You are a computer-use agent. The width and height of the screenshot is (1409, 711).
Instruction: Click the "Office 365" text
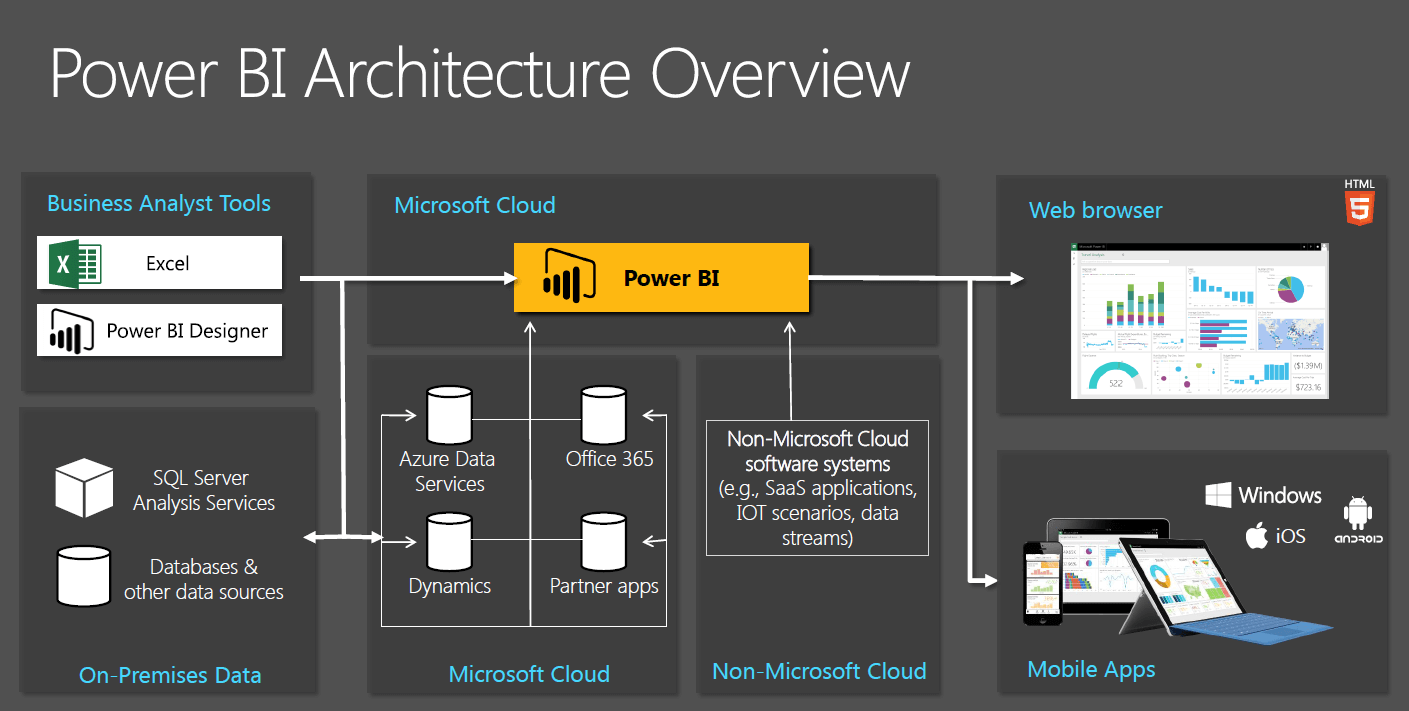[609, 459]
